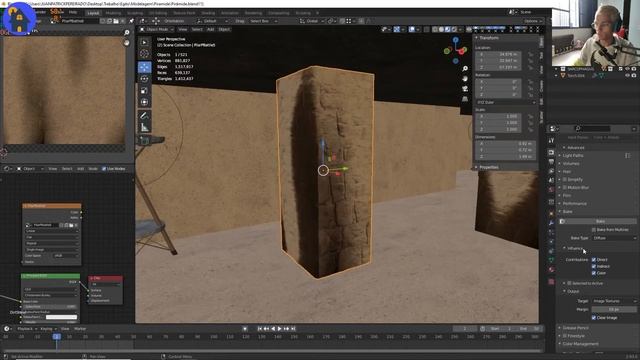
Task: Select the Rotate tool in viewport toolbar
Action: pyautogui.click(x=144, y=79)
